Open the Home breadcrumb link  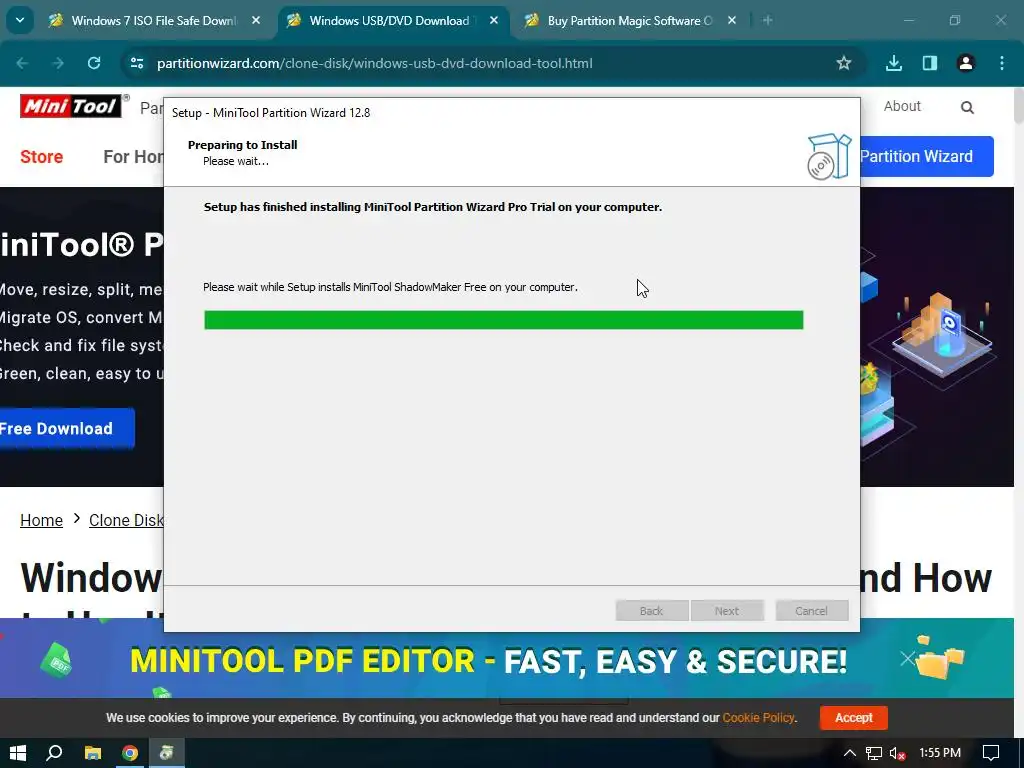tap(41, 520)
